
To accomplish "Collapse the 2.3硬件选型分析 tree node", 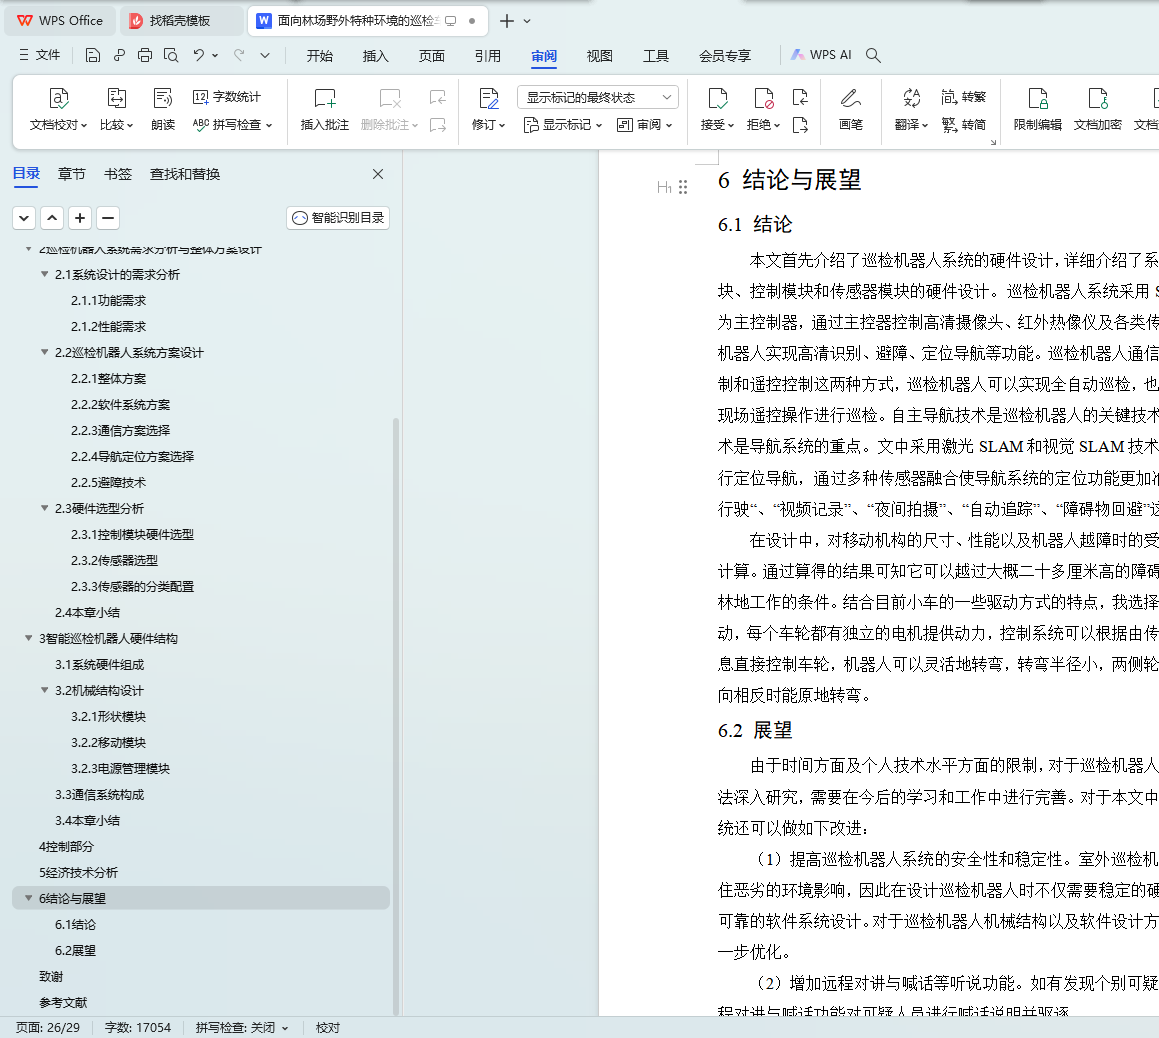I will point(45,509).
